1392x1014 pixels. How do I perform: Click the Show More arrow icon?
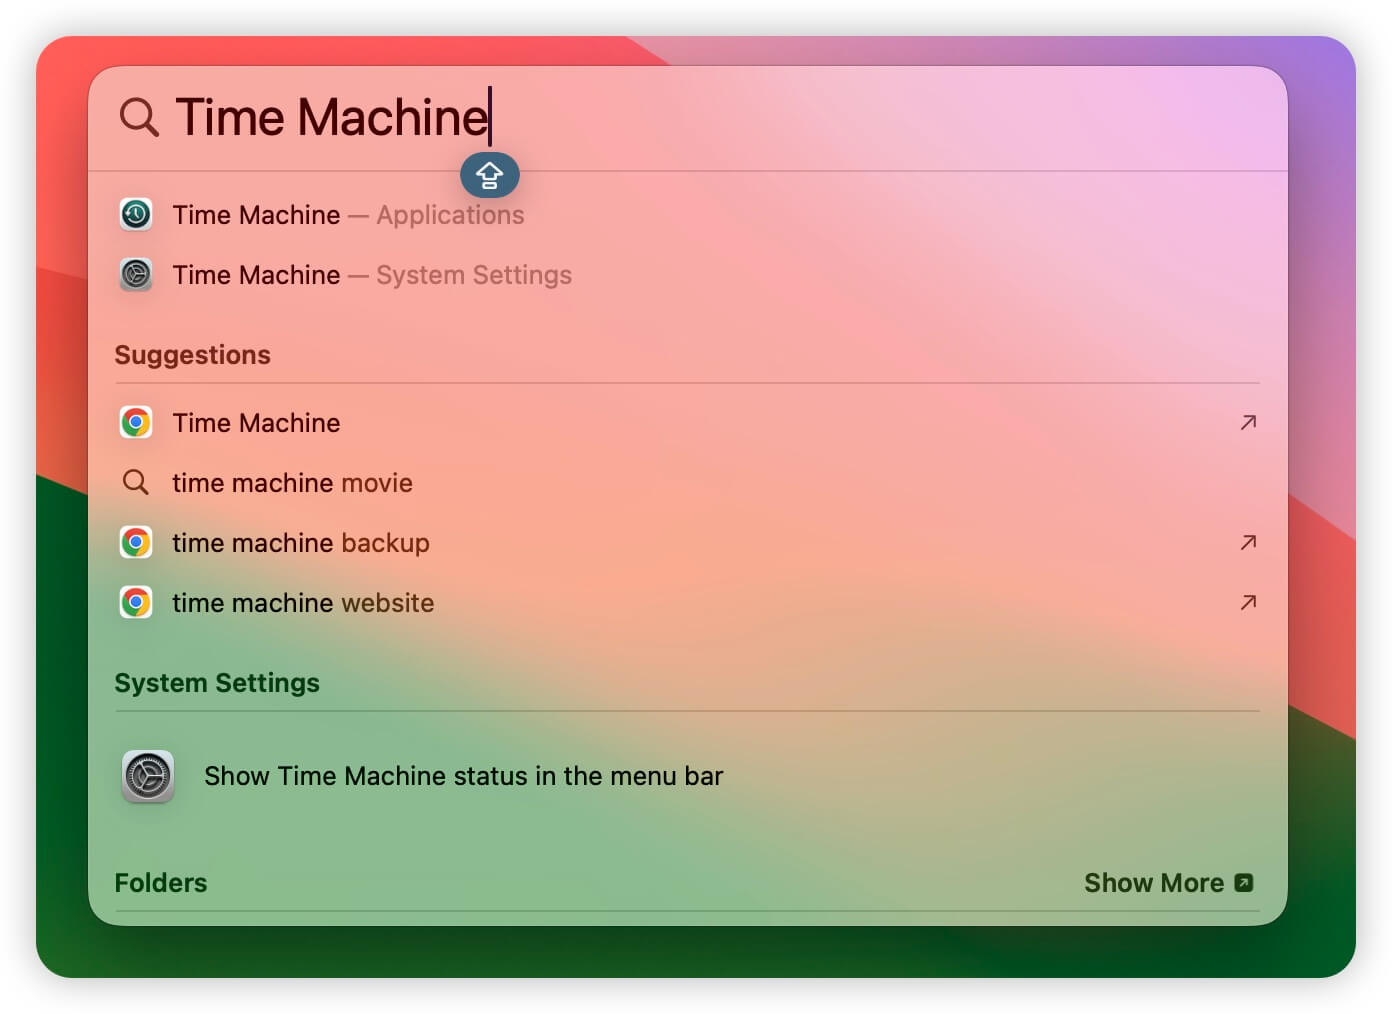(x=1244, y=883)
